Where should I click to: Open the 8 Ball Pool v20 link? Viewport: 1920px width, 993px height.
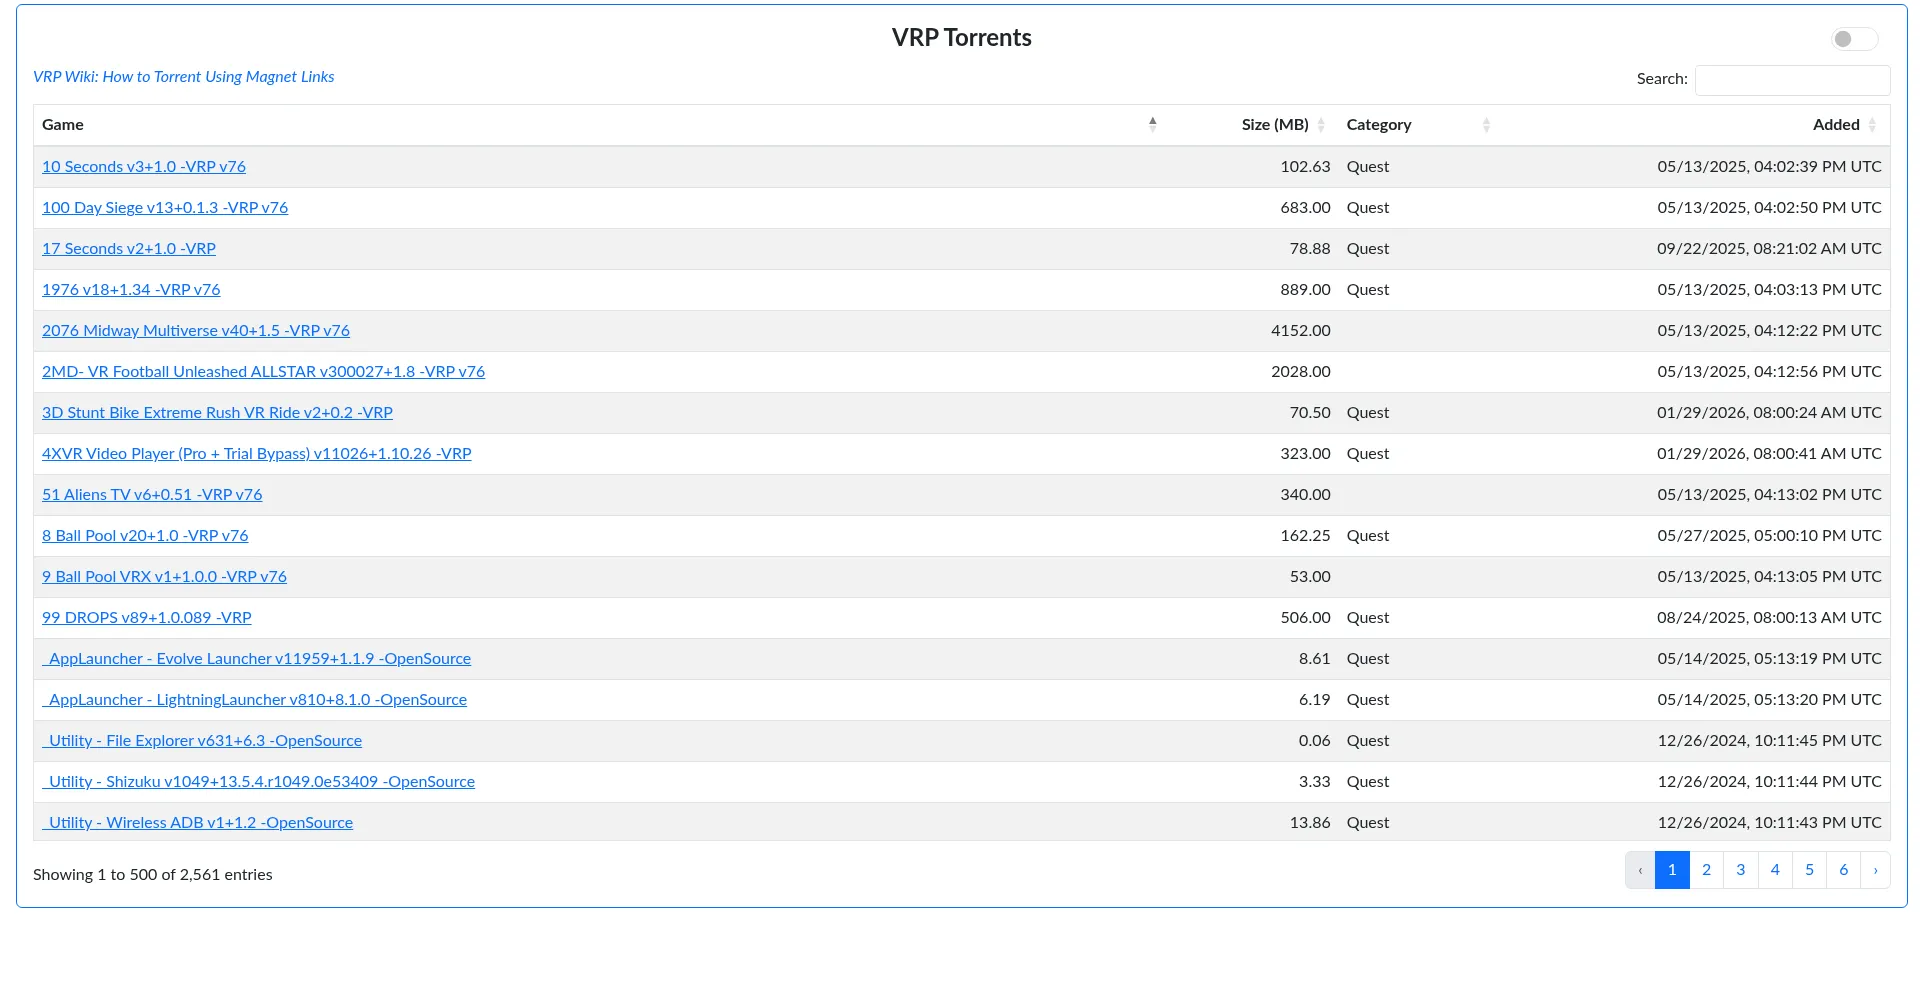(145, 536)
